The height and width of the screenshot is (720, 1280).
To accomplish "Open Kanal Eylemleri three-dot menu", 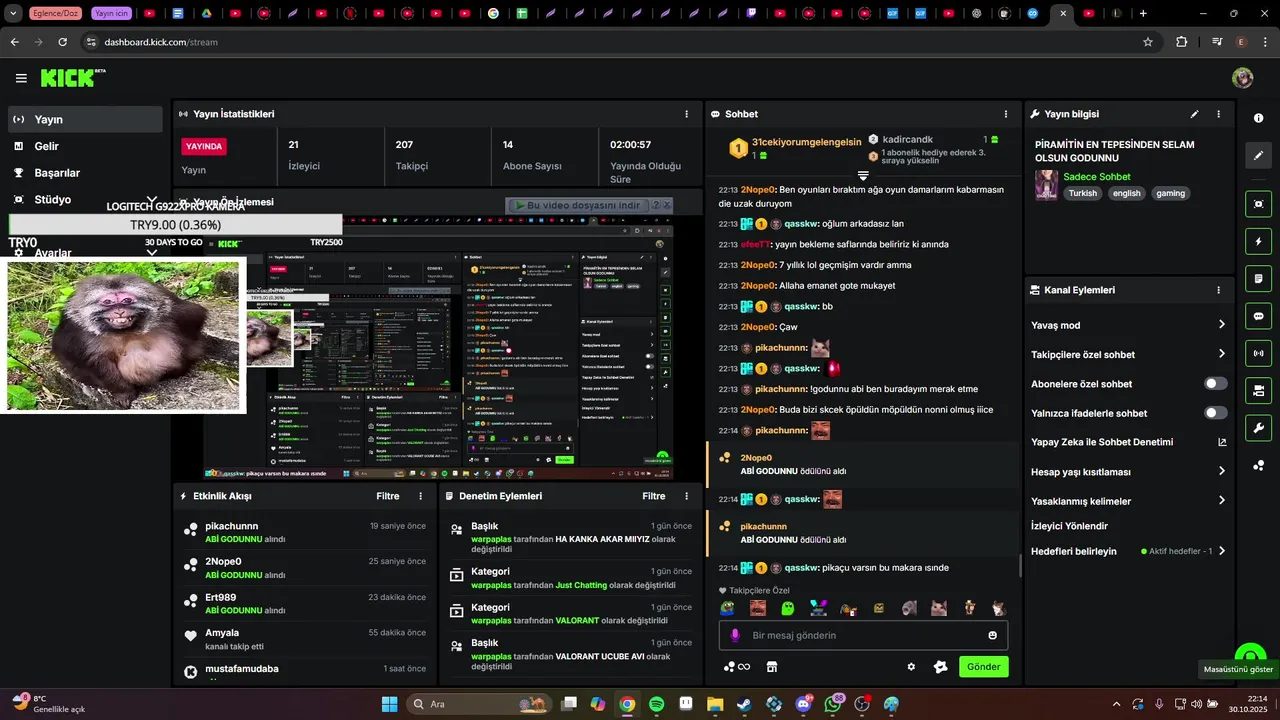I will (x=1218, y=290).
